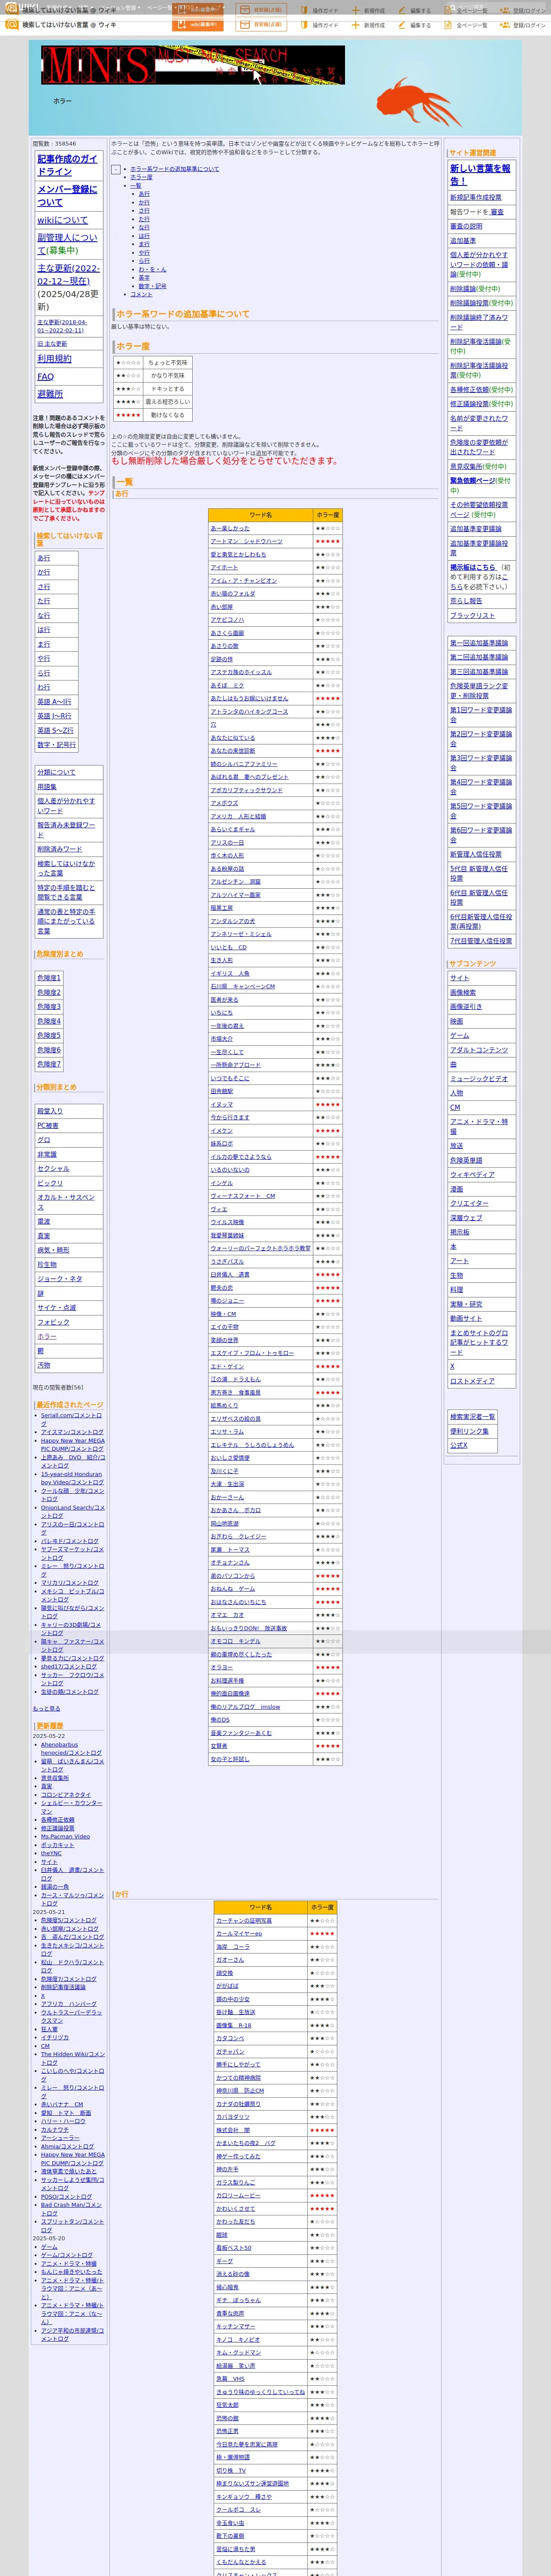Click the MNS Must Not Search banner

pyautogui.click(x=193, y=65)
